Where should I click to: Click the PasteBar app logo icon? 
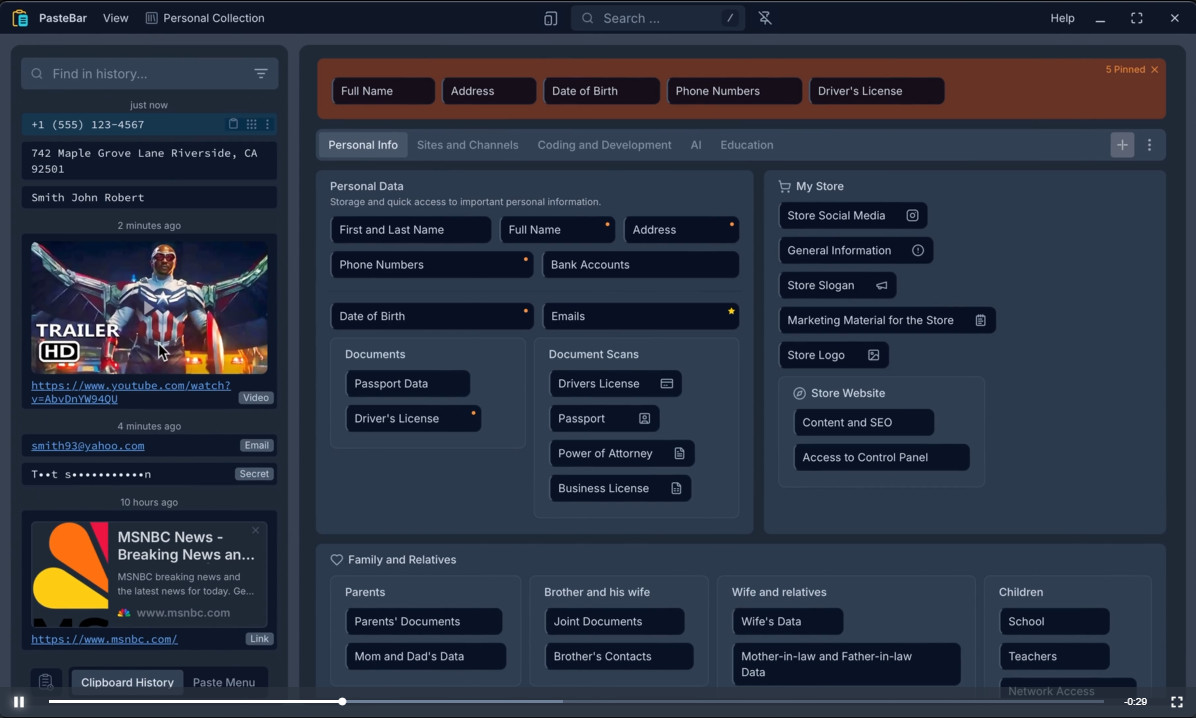pyautogui.click(x=21, y=18)
